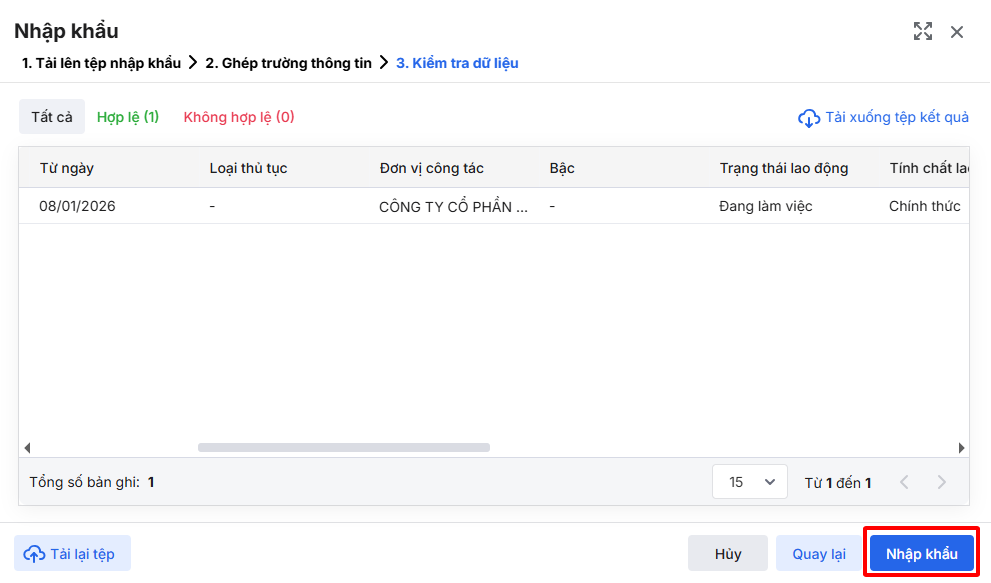Click the Nhập khẩu button
The image size is (991, 583).
tap(921, 554)
